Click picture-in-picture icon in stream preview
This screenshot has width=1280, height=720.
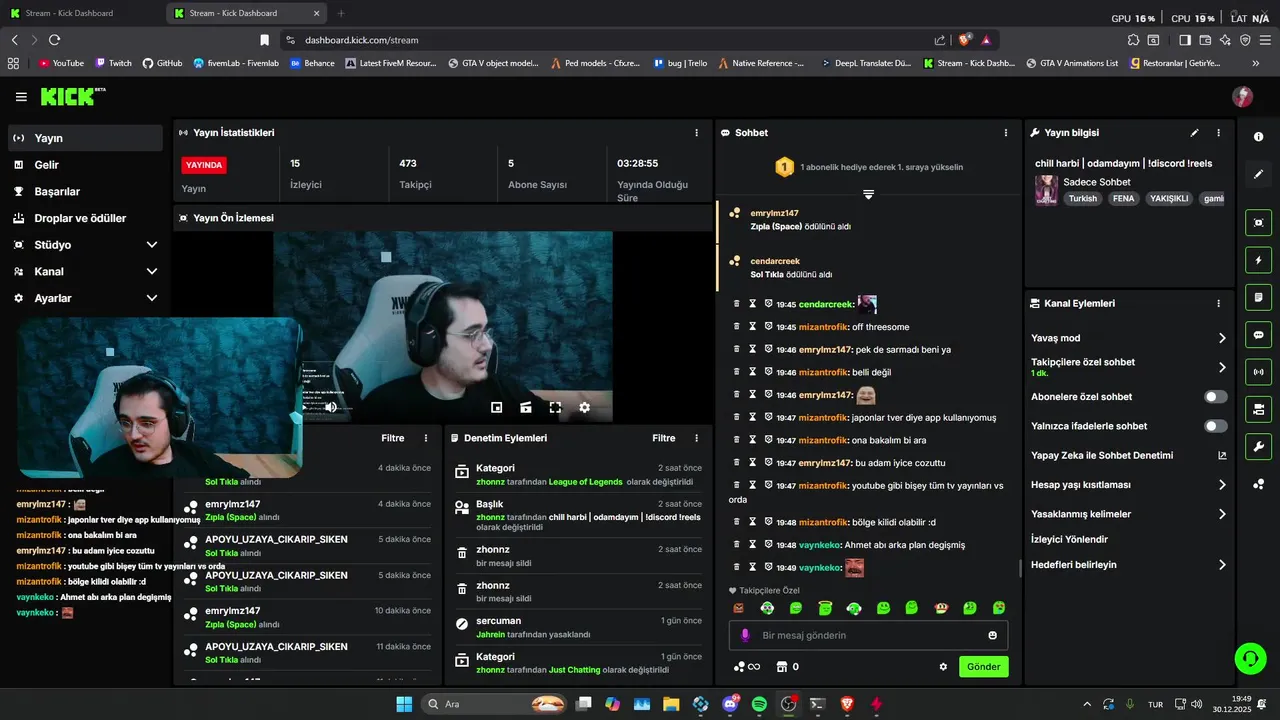coord(497,407)
